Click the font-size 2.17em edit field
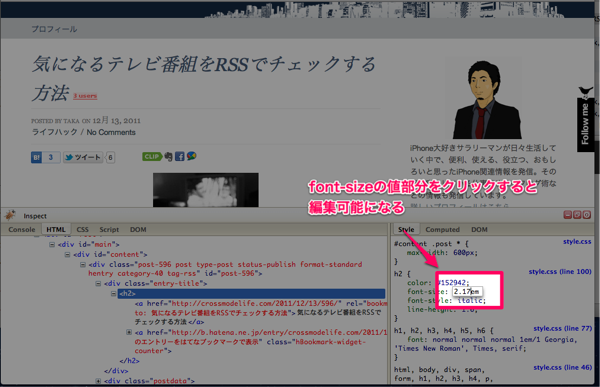Screen dimensions: 600x387 point(466,291)
